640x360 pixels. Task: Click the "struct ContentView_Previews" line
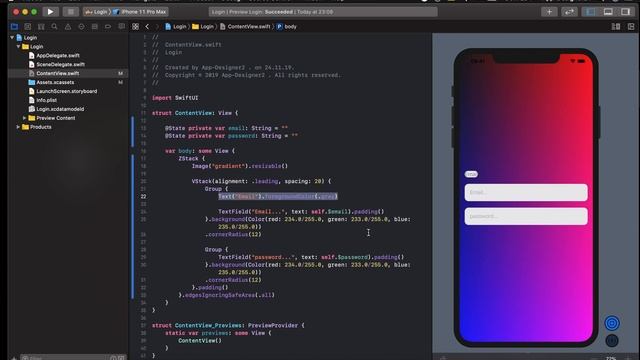[228, 325]
